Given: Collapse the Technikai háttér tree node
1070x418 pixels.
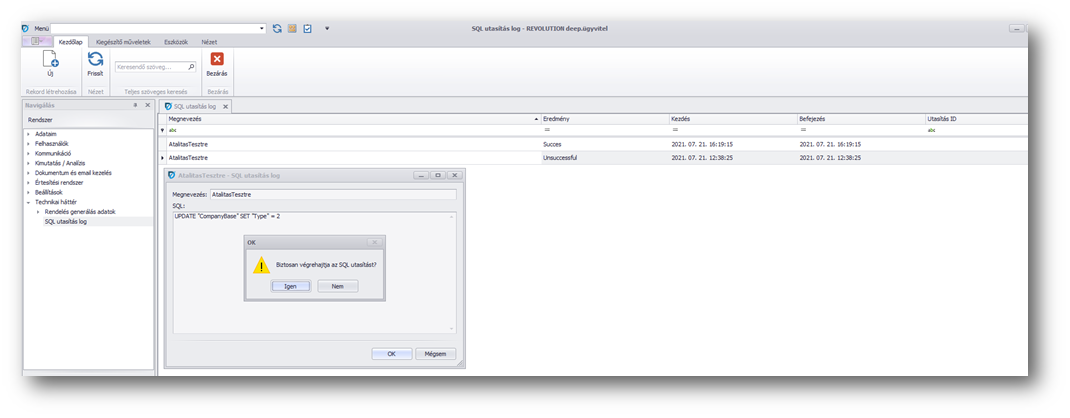Looking at the screenshot, I should pos(29,202).
